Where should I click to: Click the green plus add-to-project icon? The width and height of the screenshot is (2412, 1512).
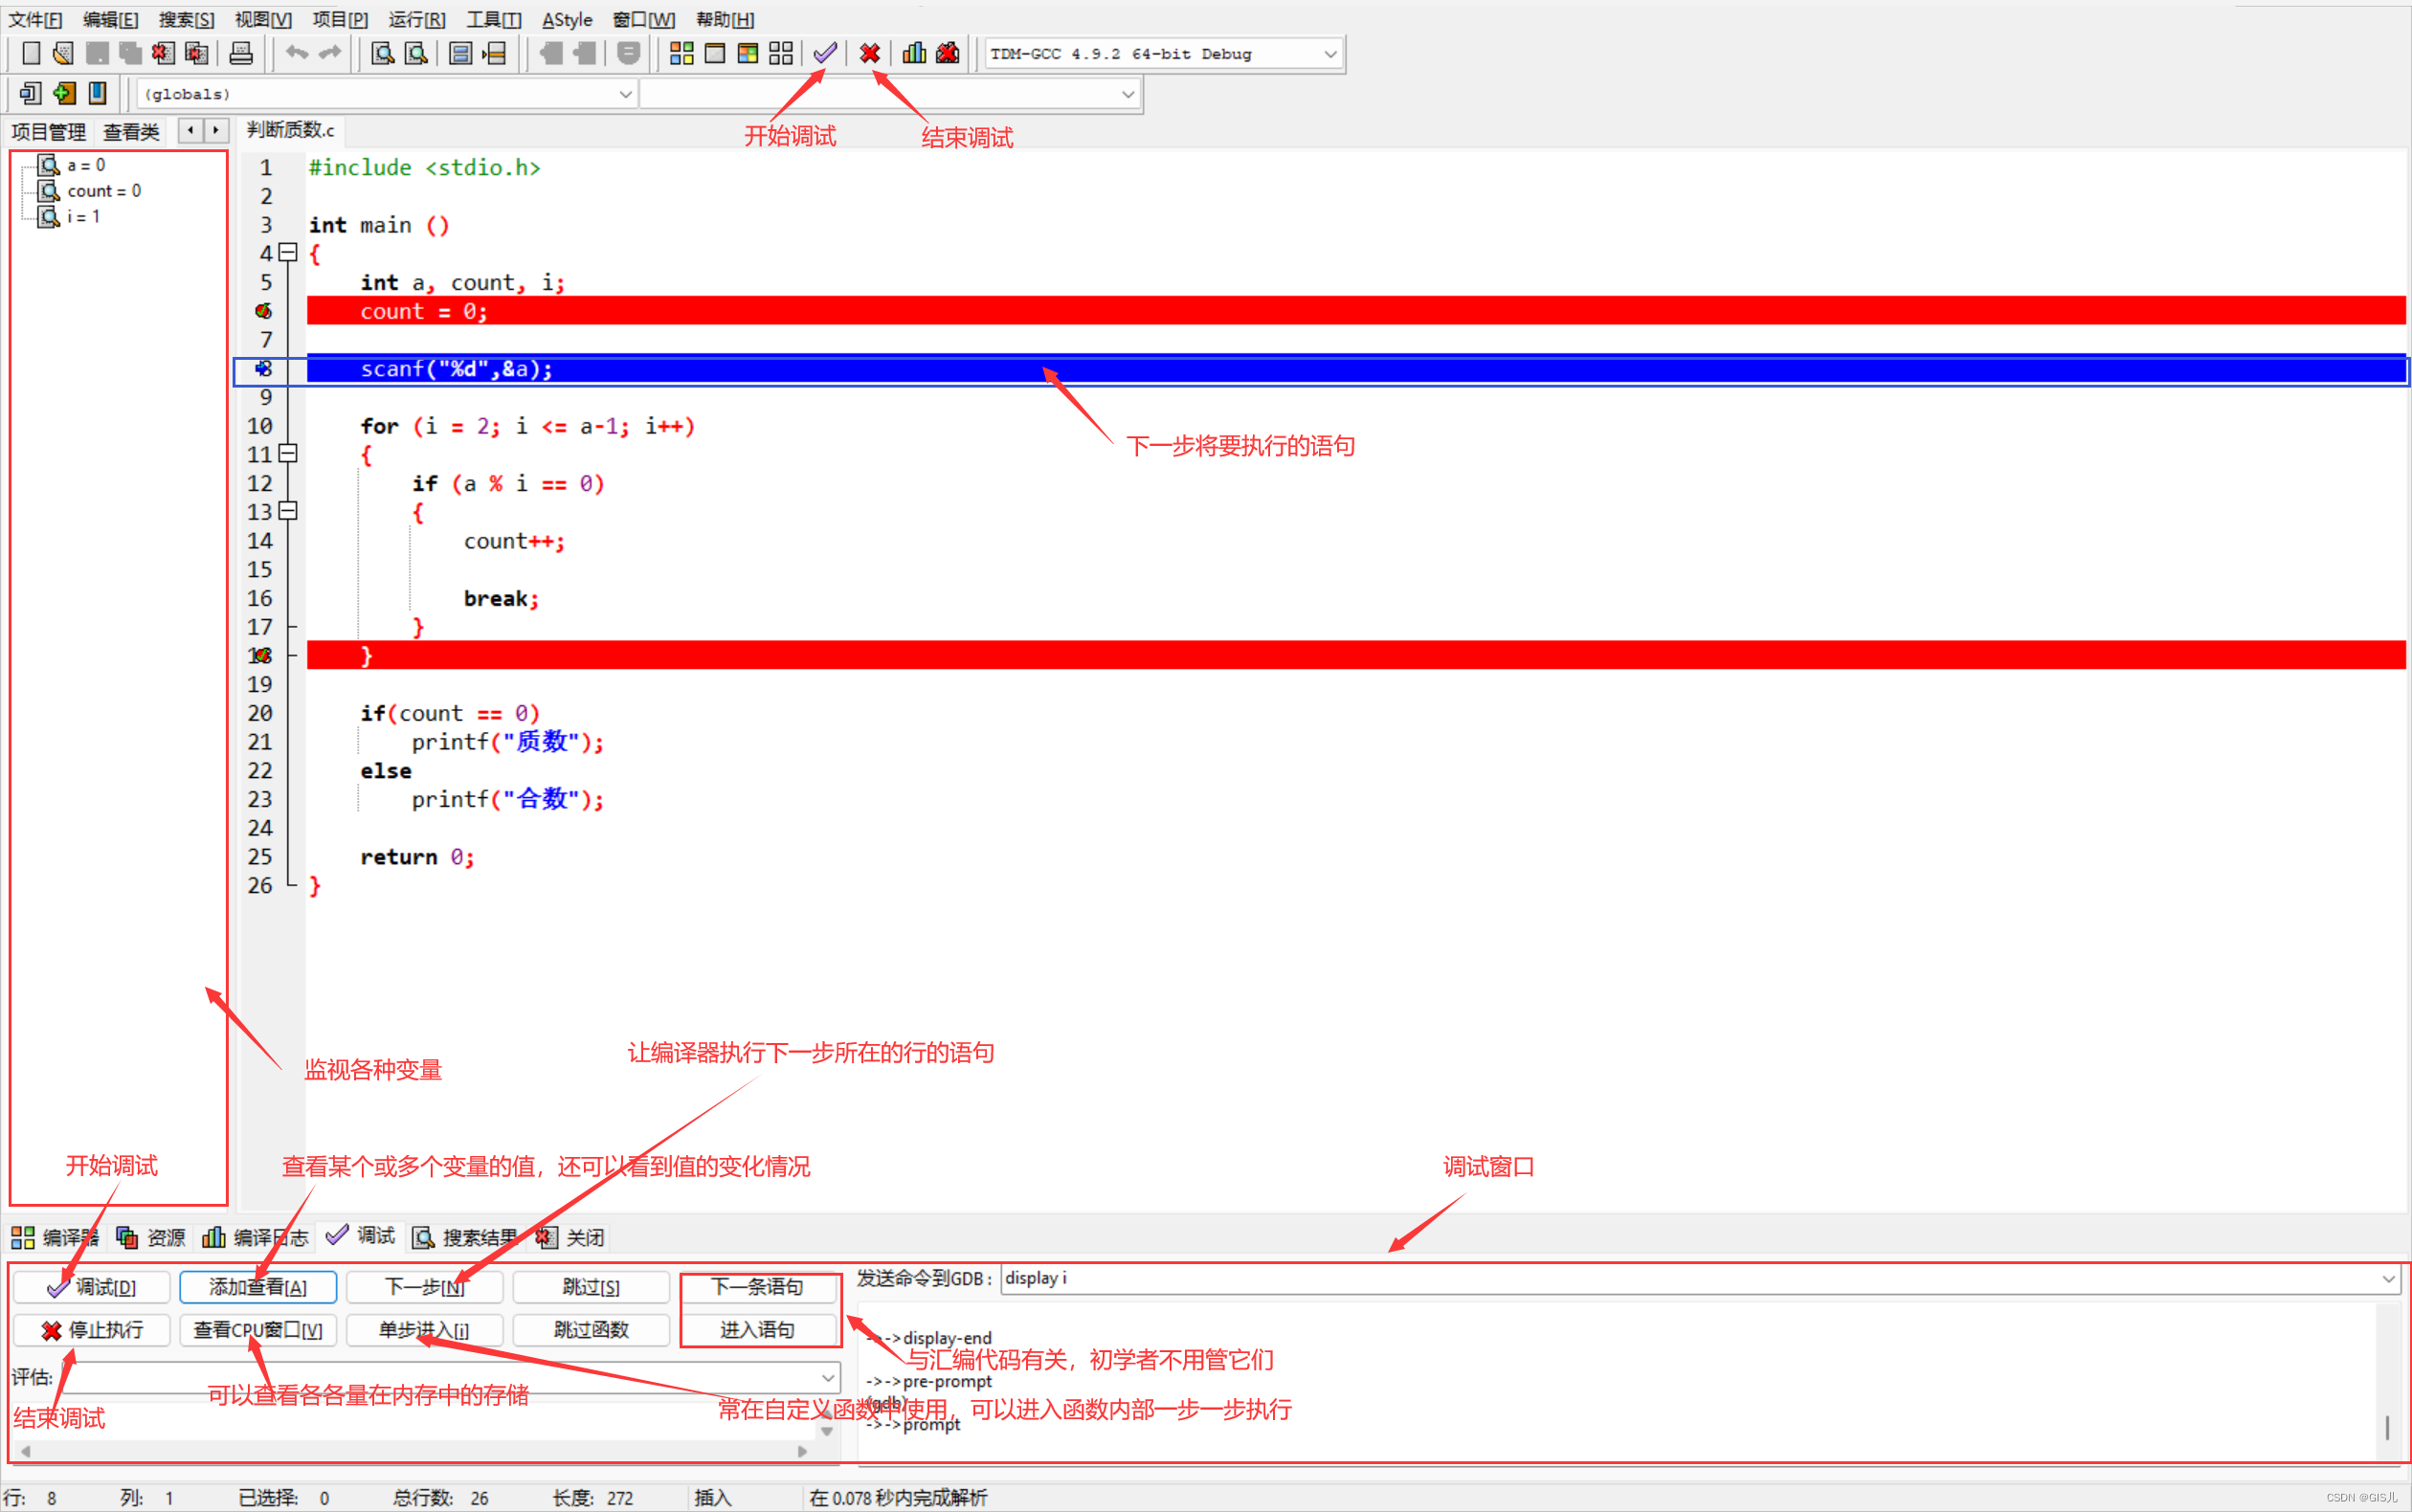coord(64,93)
